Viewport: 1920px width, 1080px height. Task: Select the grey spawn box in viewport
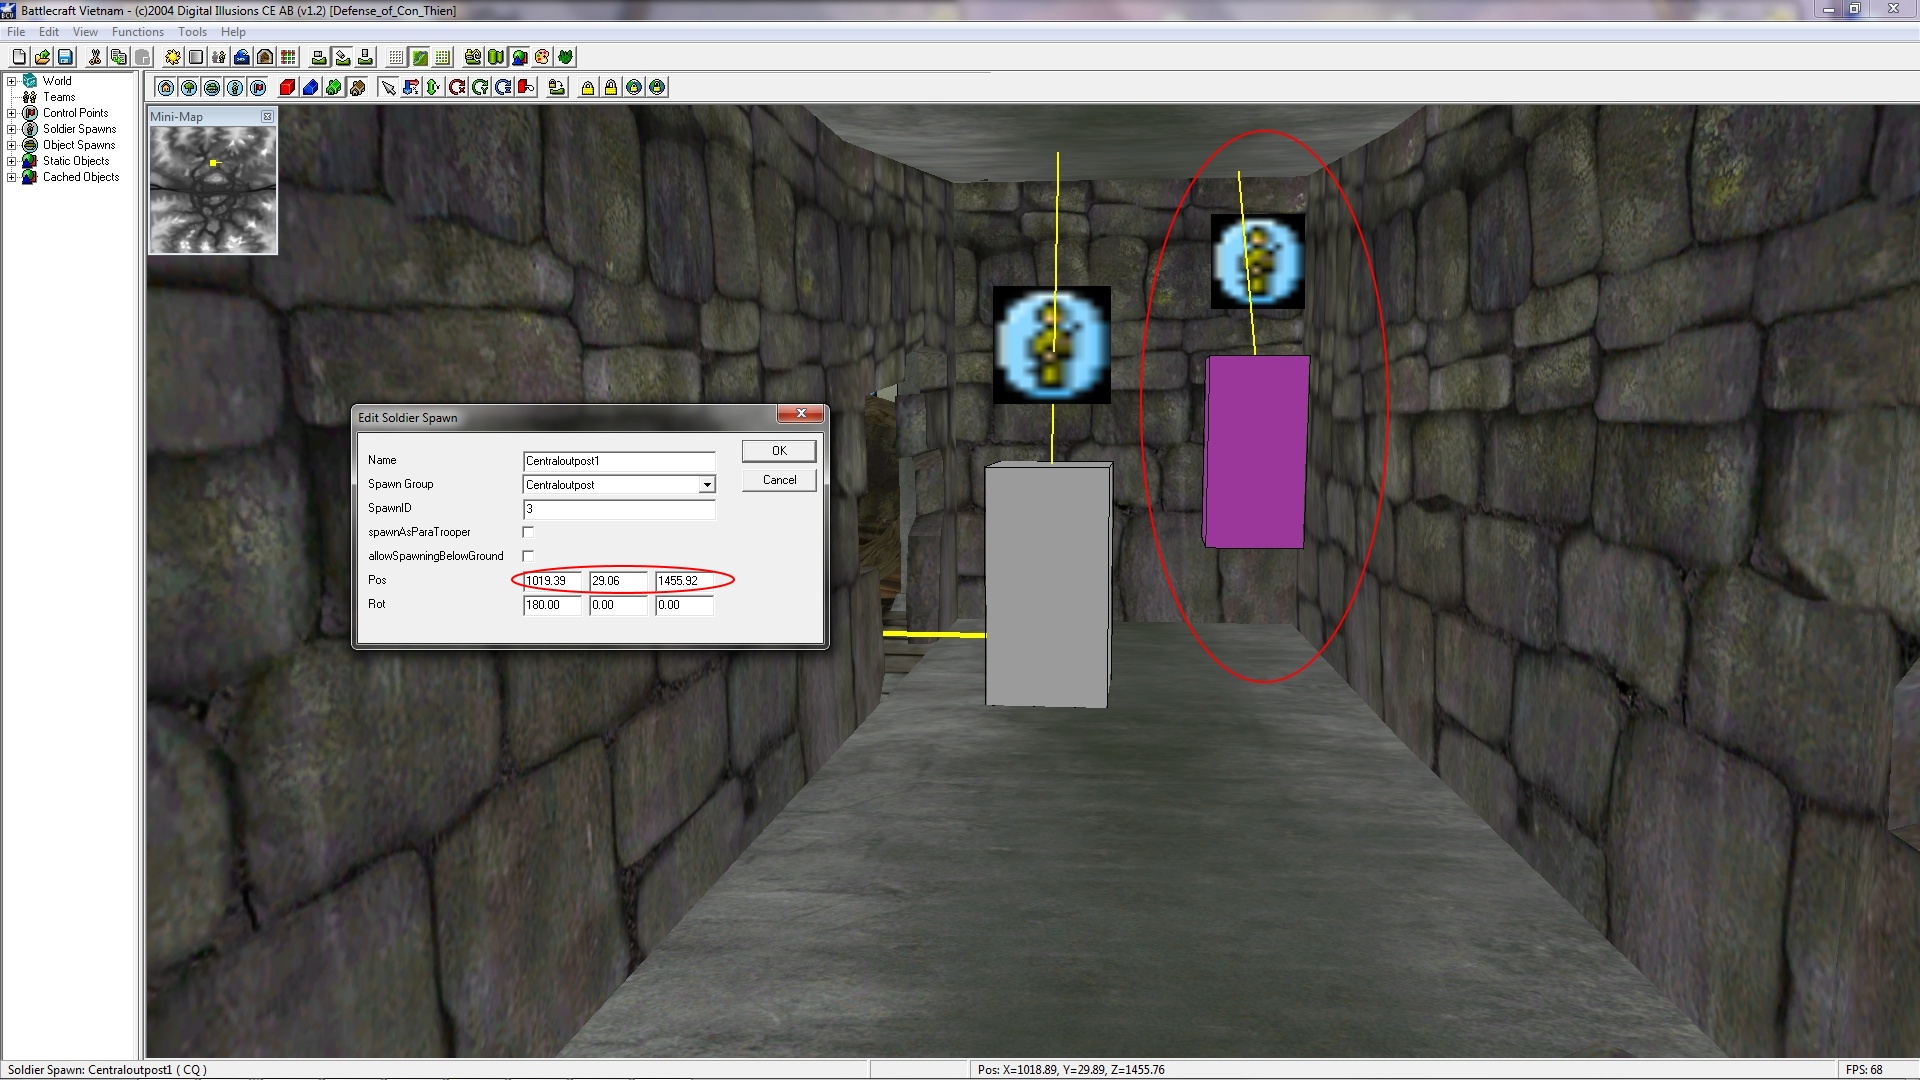click(1048, 585)
